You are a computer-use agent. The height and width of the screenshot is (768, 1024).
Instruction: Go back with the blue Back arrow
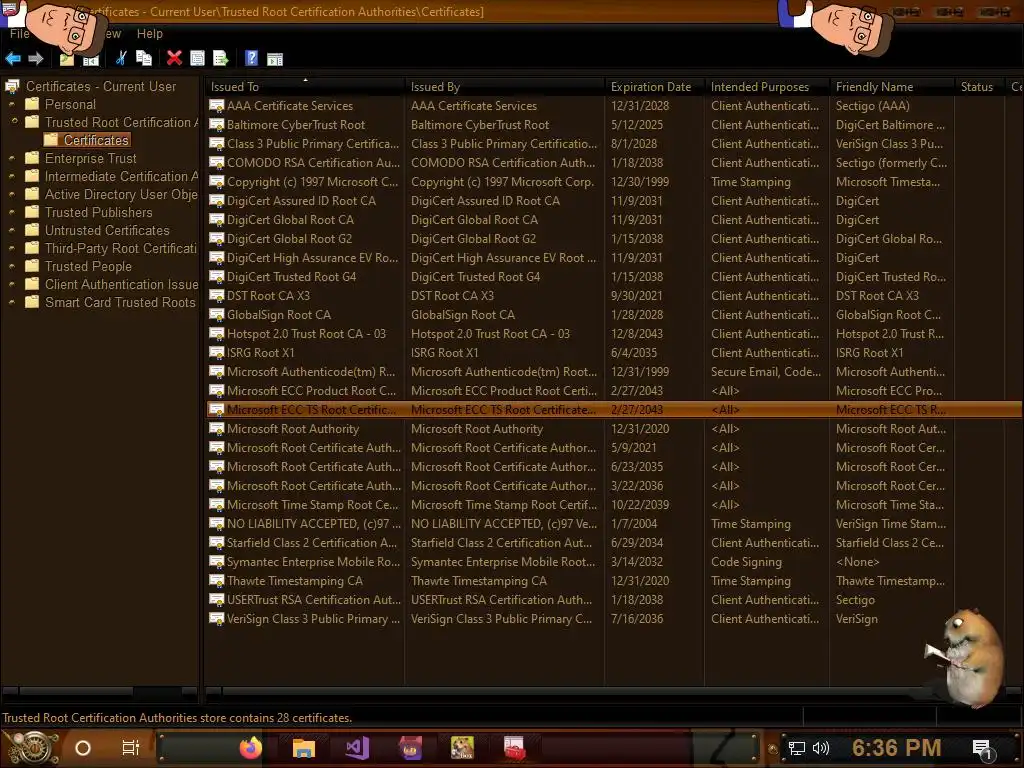point(12,59)
